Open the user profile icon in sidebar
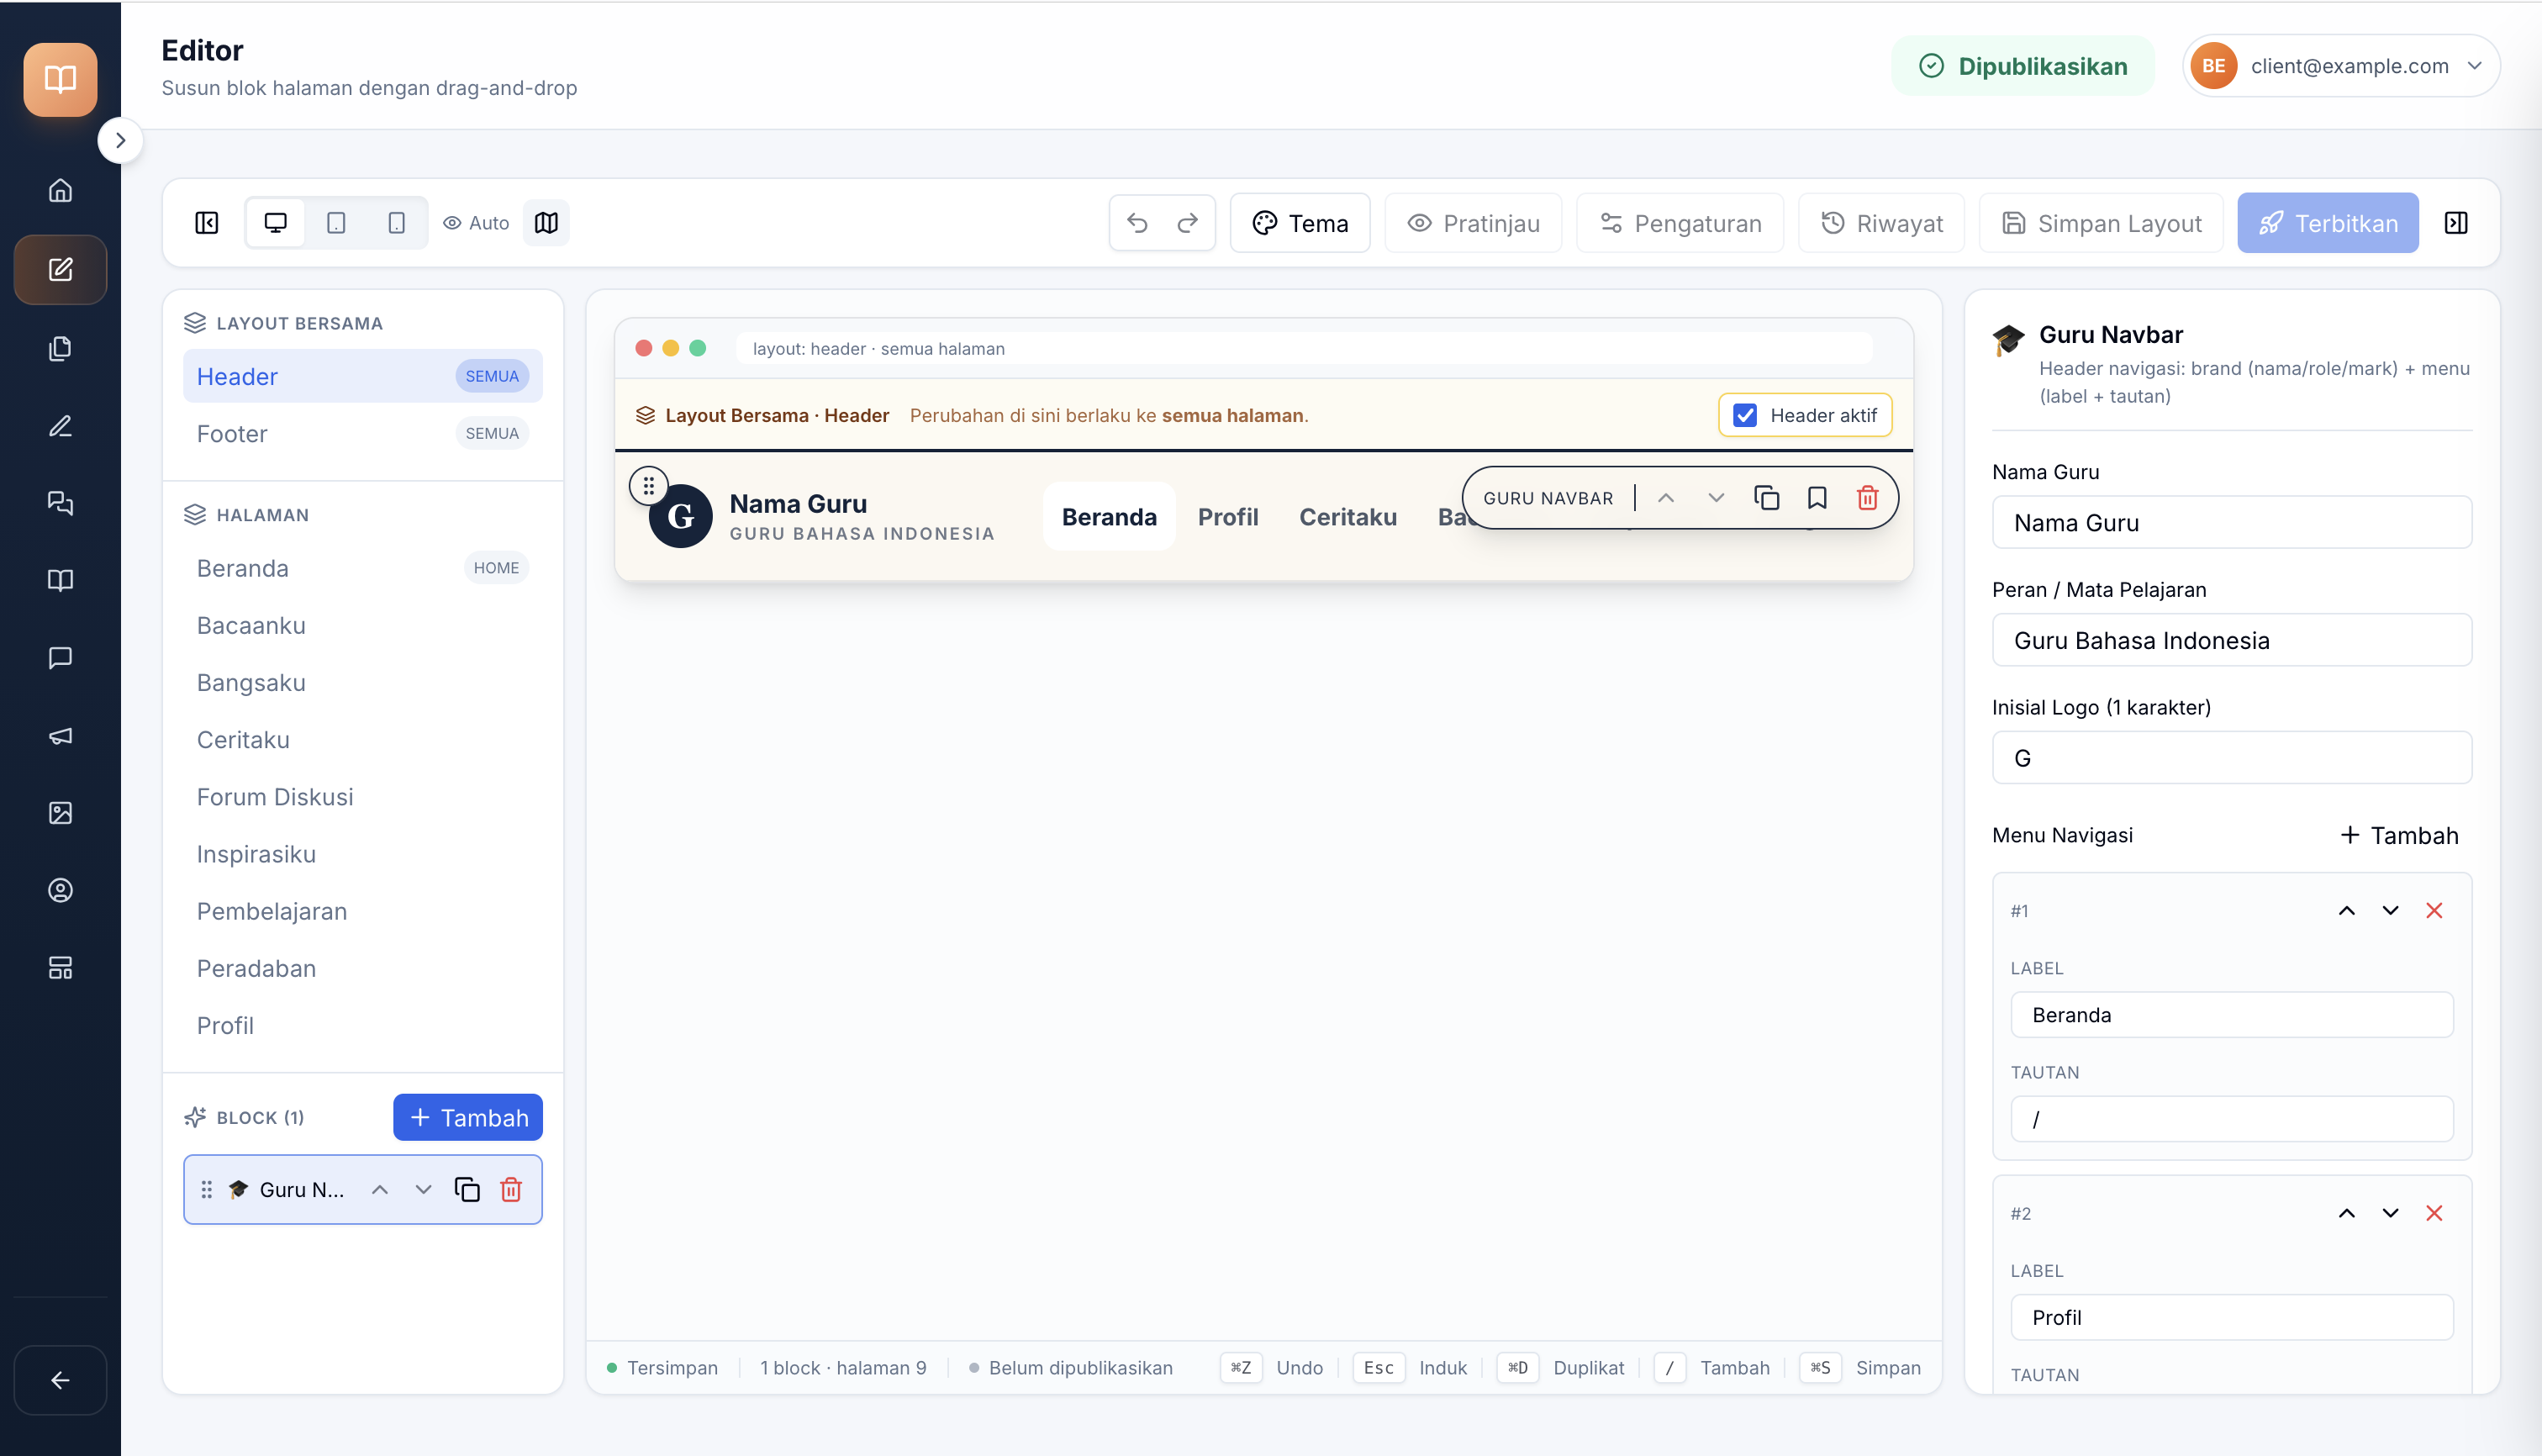The image size is (2542, 1456). coord(61,890)
